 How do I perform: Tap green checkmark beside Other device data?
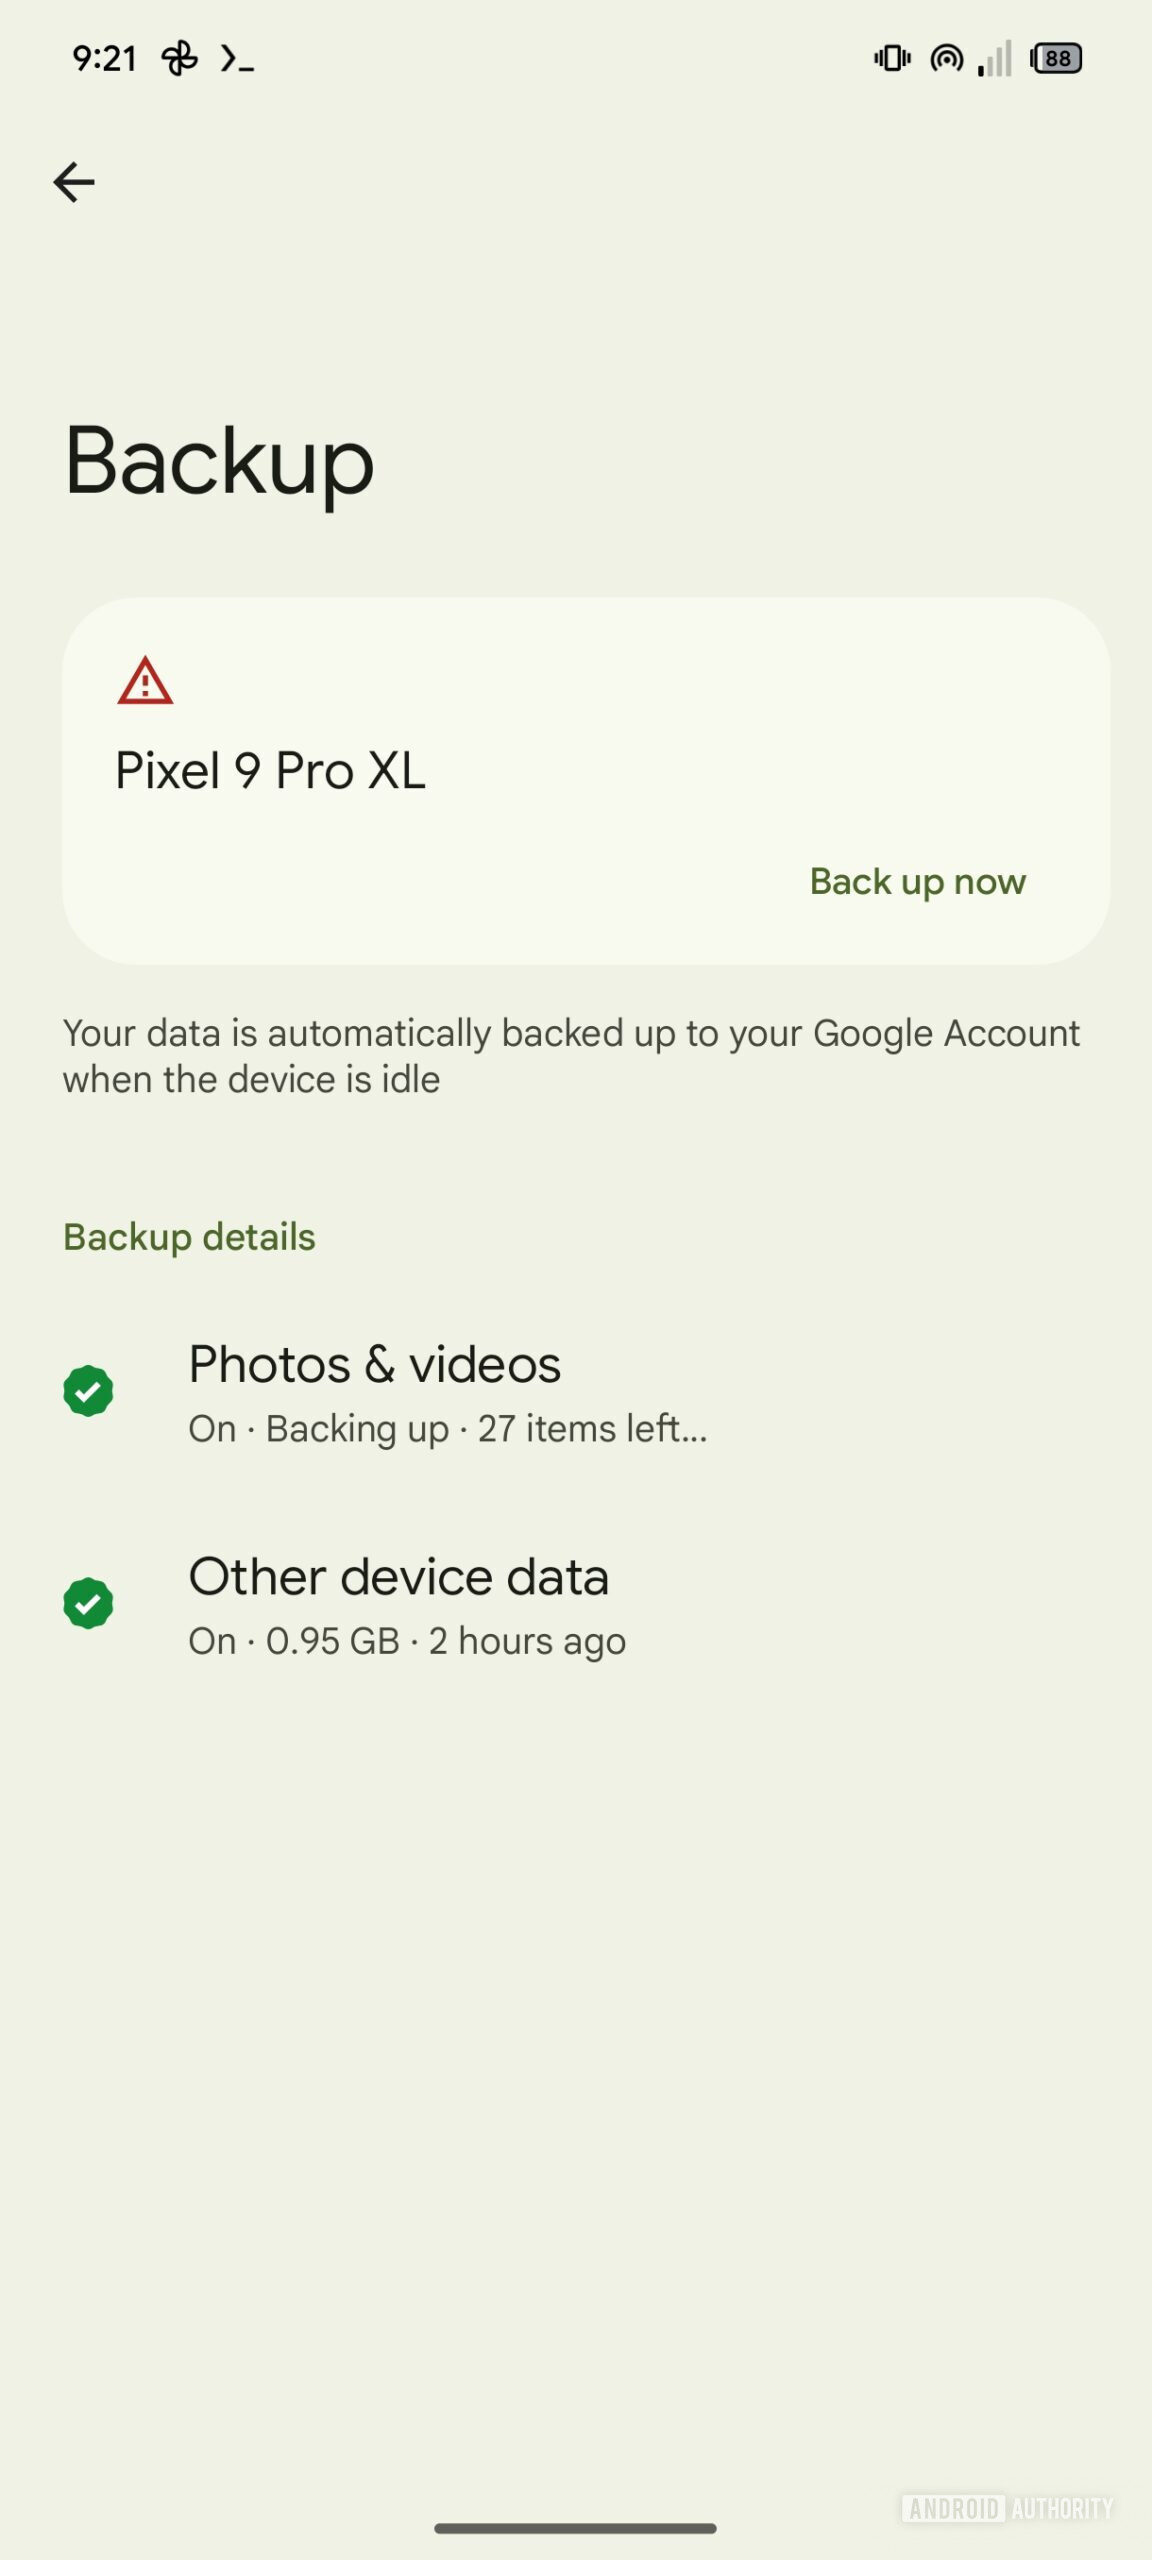click(x=88, y=1603)
